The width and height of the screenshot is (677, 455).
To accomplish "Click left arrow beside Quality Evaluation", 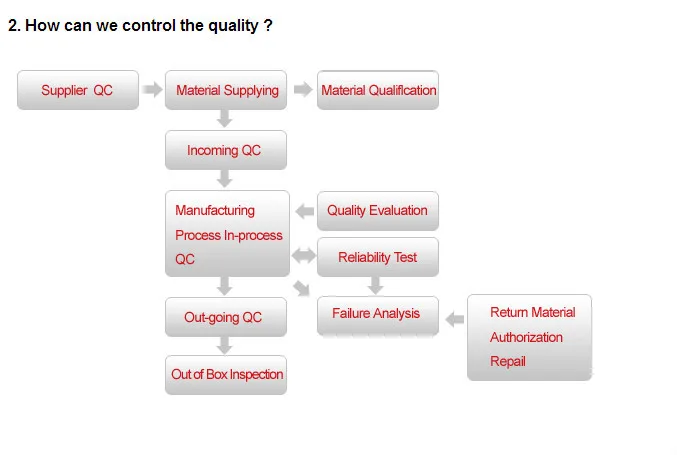I will click(x=304, y=210).
